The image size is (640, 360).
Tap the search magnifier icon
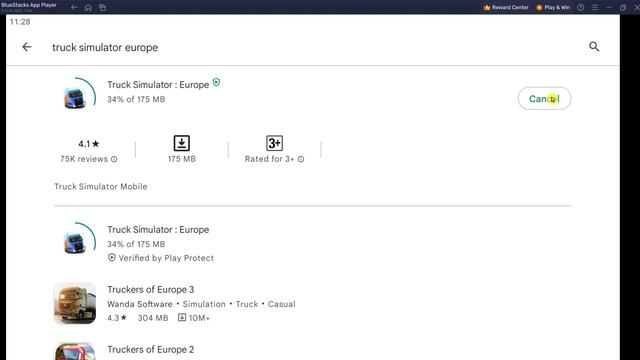(594, 47)
